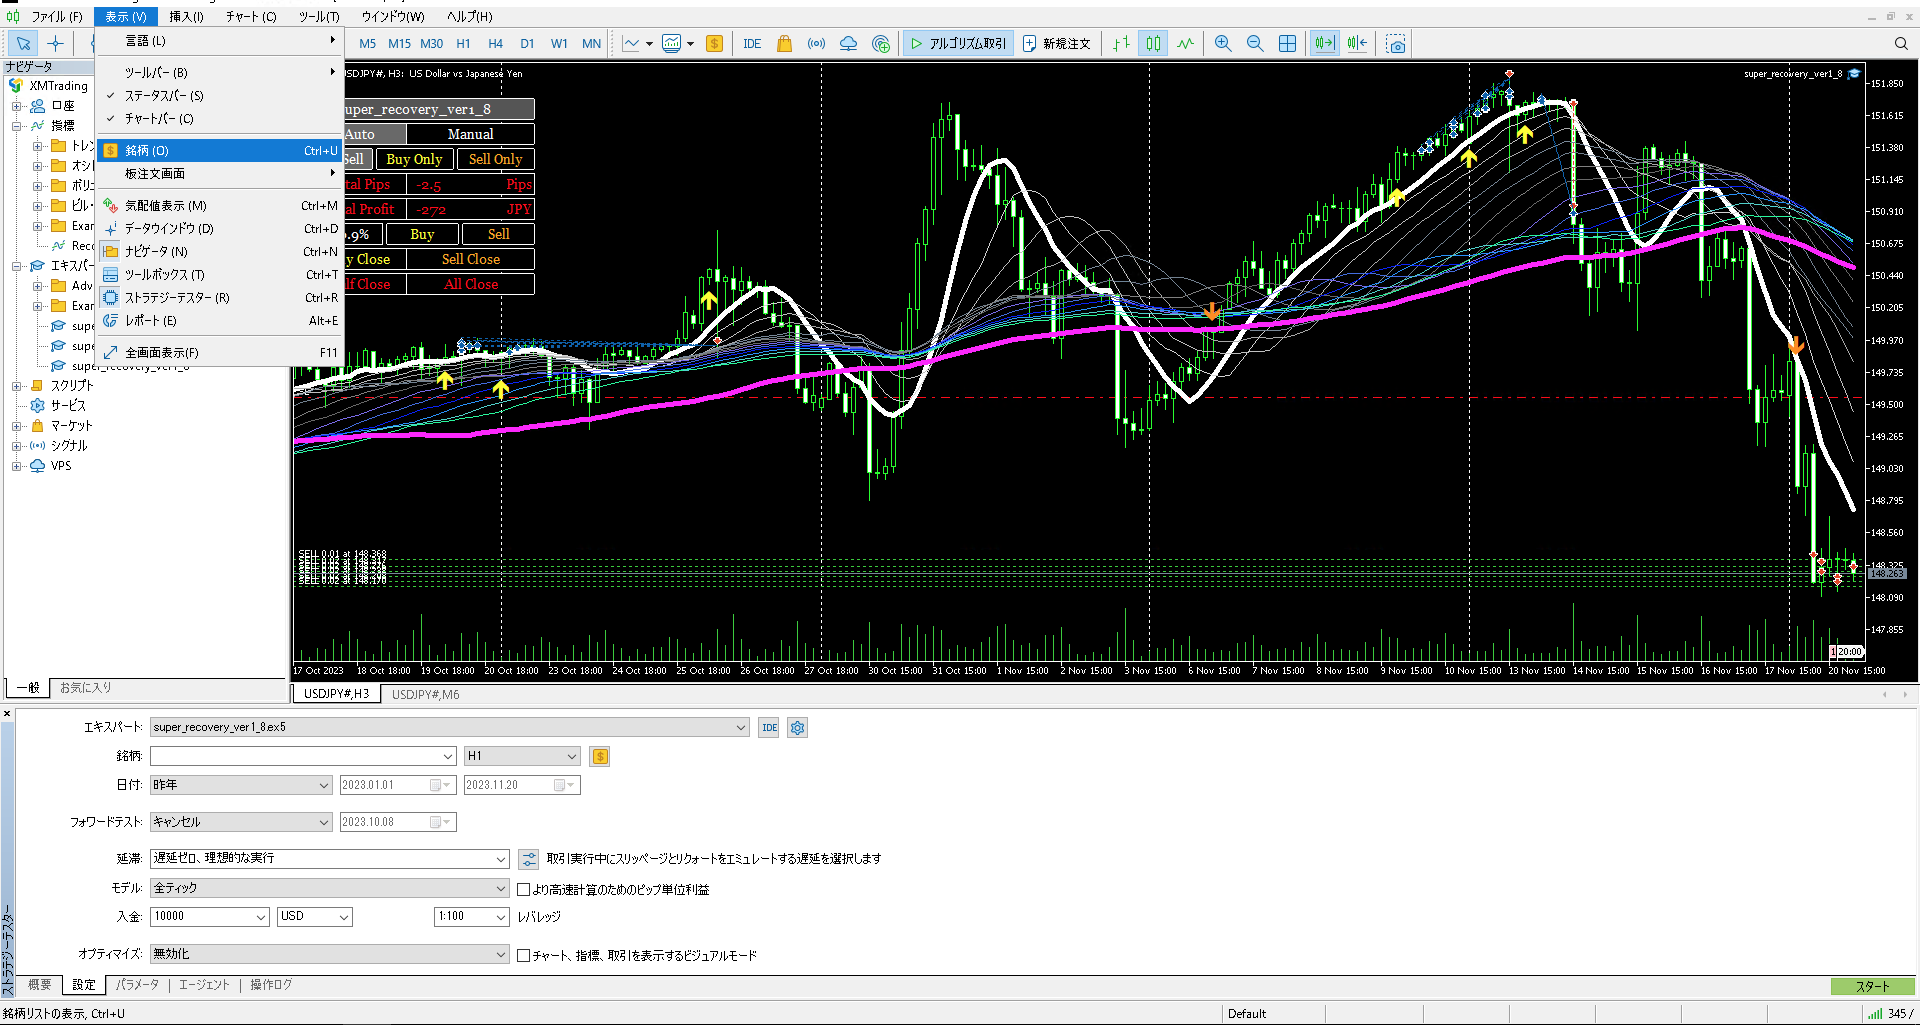Open the IDE editor from toolbar

coord(752,43)
